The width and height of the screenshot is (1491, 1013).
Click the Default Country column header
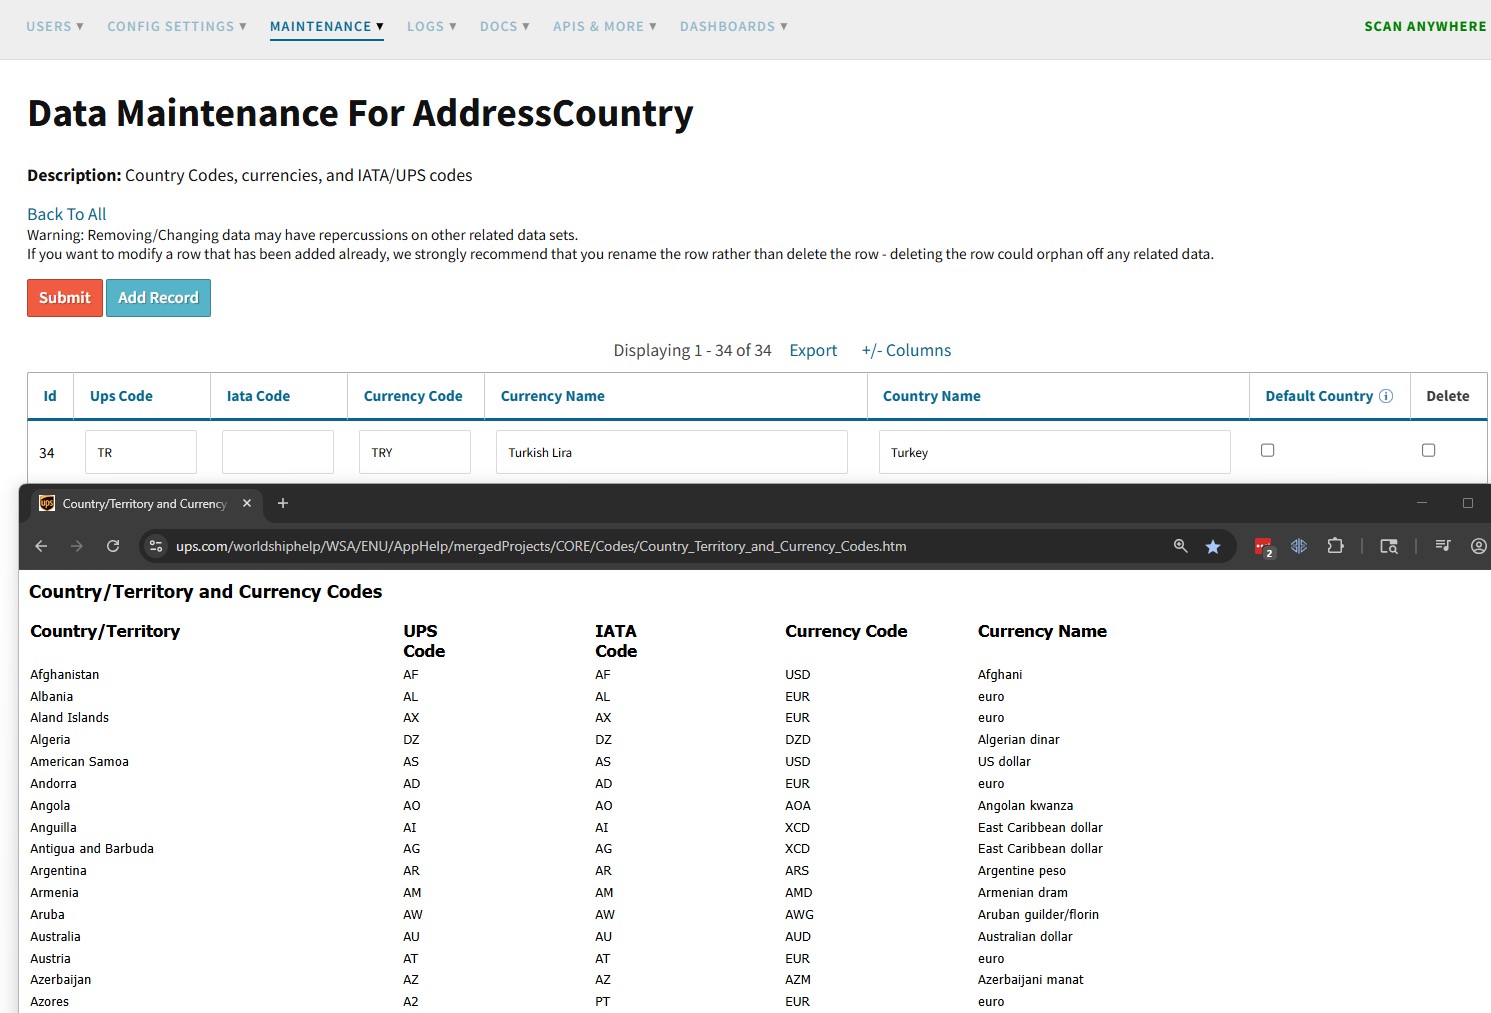pyautogui.click(x=1319, y=396)
